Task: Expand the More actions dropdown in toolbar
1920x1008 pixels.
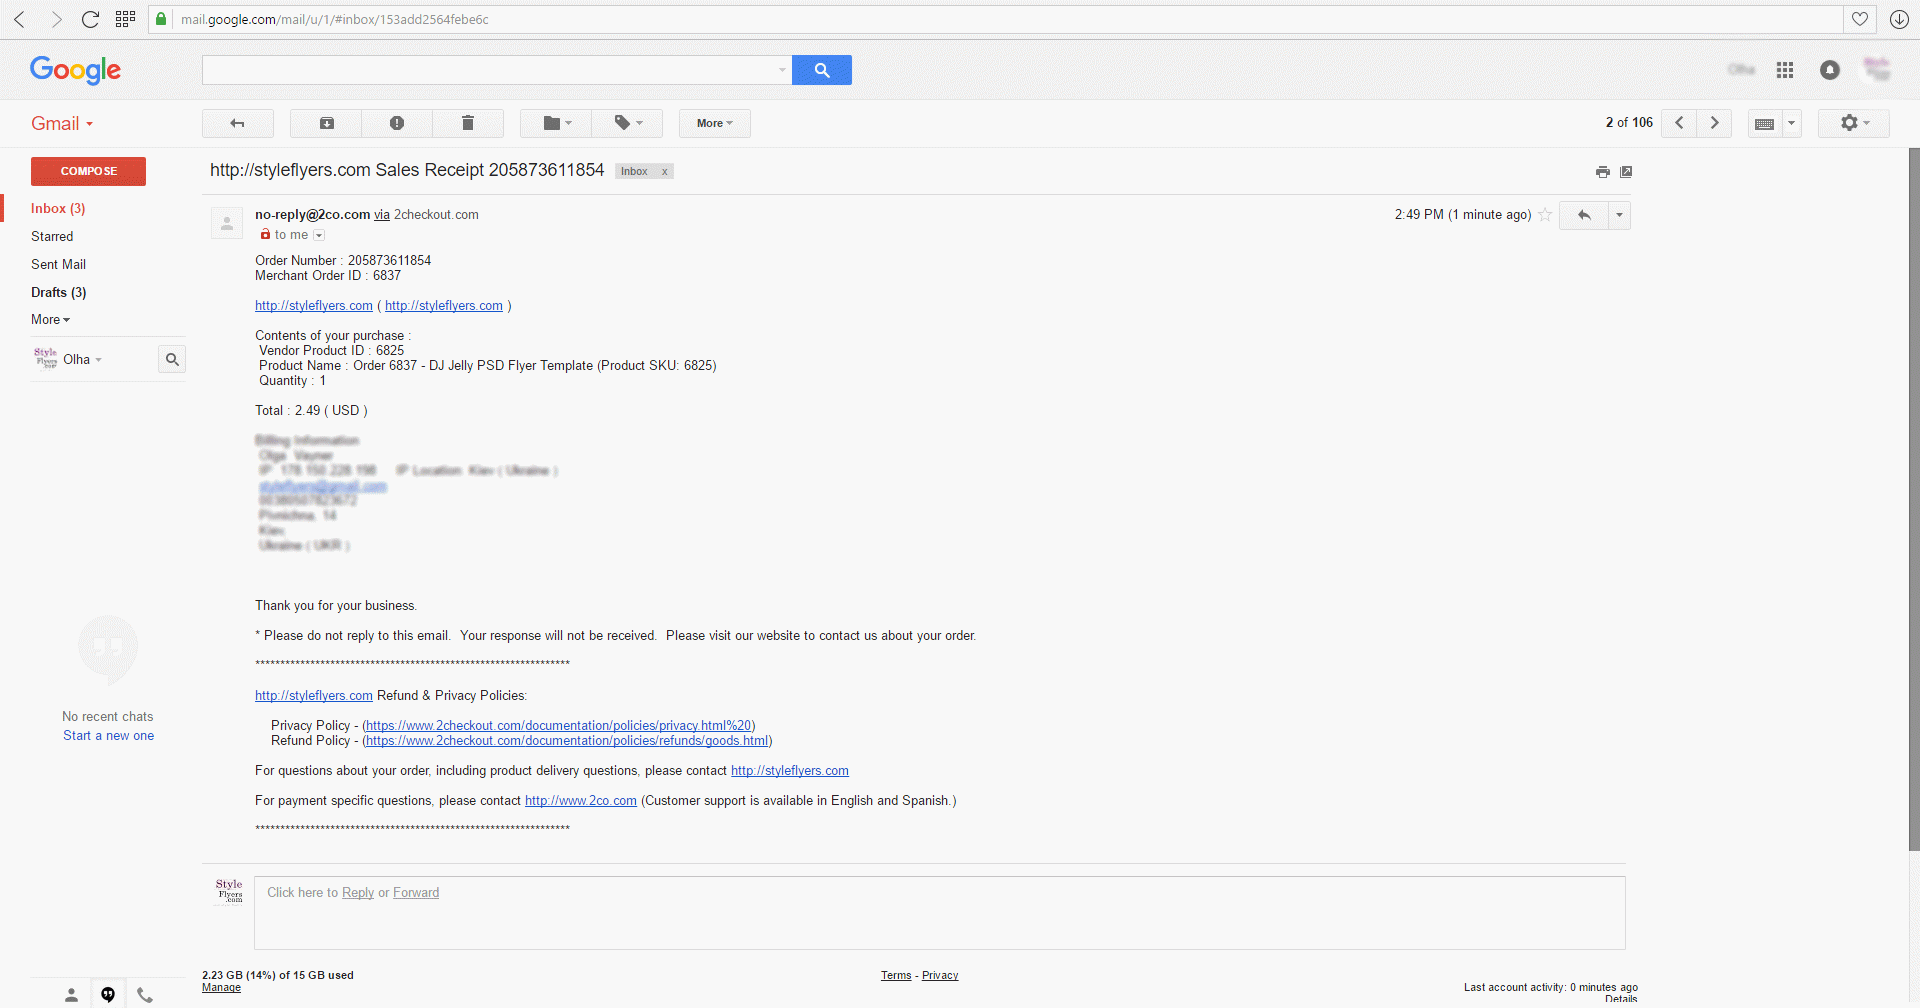Action: (714, 123)
